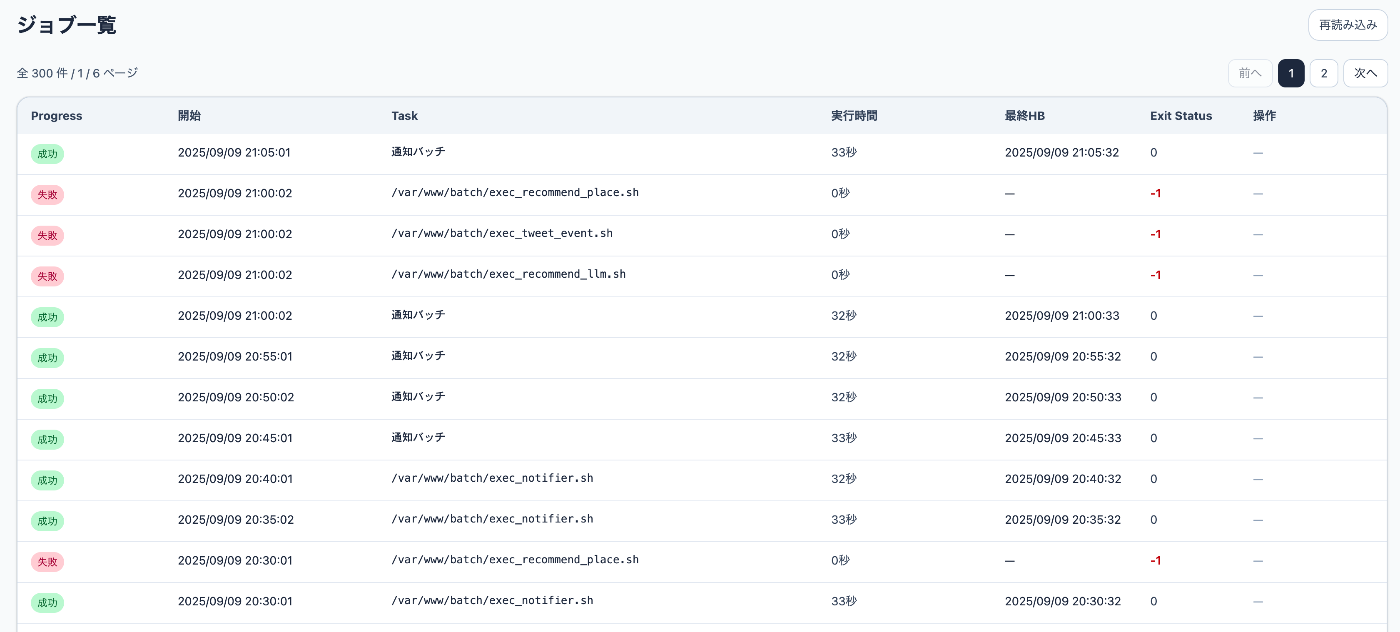Click last heartbeat 2025/09/09 20:30:32

(1063, 601)
